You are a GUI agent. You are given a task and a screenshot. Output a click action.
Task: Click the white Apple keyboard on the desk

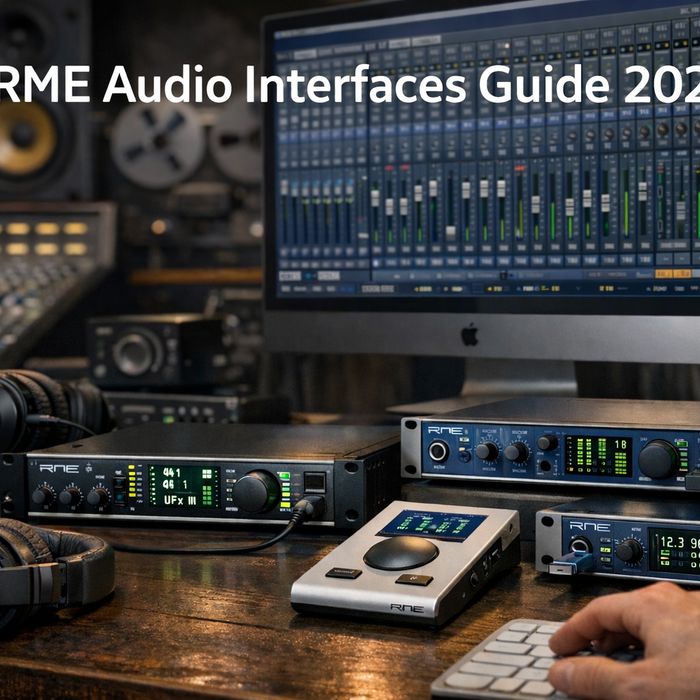click(513, 660)
